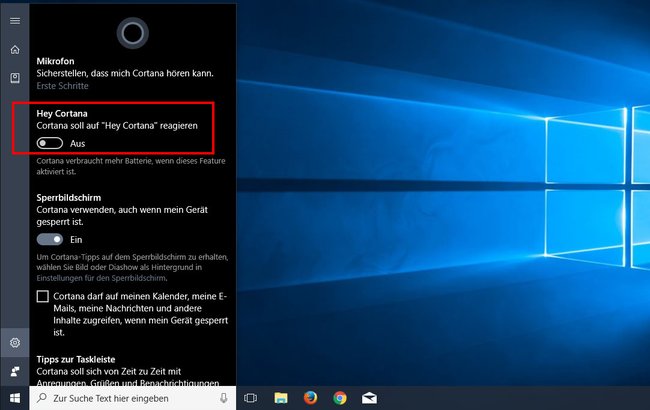Click the Cortana circle logo
This screenshot has width=650, height=410.
[133, 33]
